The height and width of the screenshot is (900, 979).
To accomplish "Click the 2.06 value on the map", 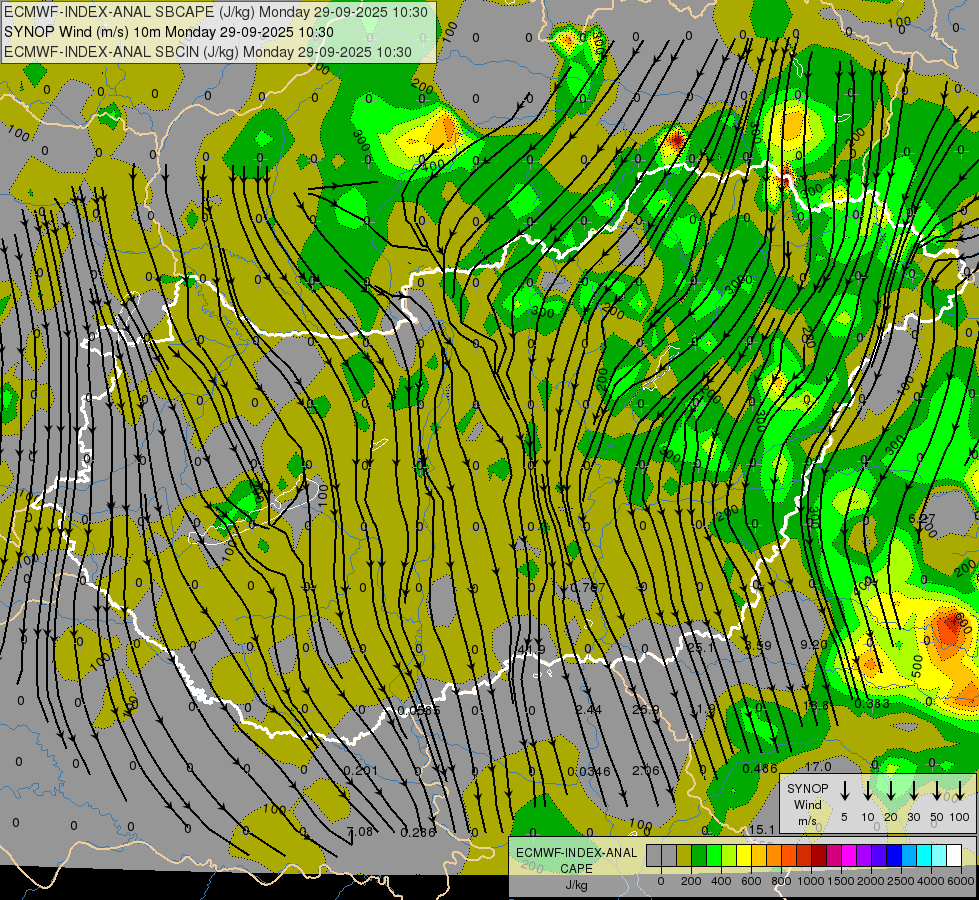I will (646, 770).
